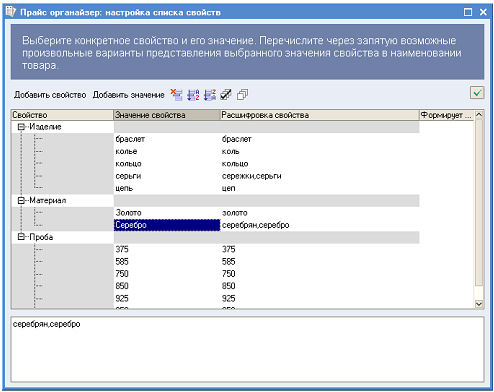Select value 850 in Значение свойства column
Image resolution: width=494 pixels, height=392 pixels.
(167, 286)
